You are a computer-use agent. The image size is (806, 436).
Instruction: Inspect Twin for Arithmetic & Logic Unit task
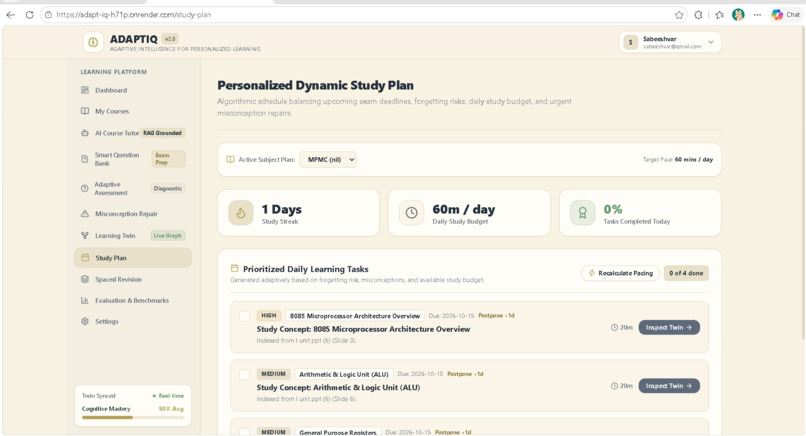[x=669, y=386]
